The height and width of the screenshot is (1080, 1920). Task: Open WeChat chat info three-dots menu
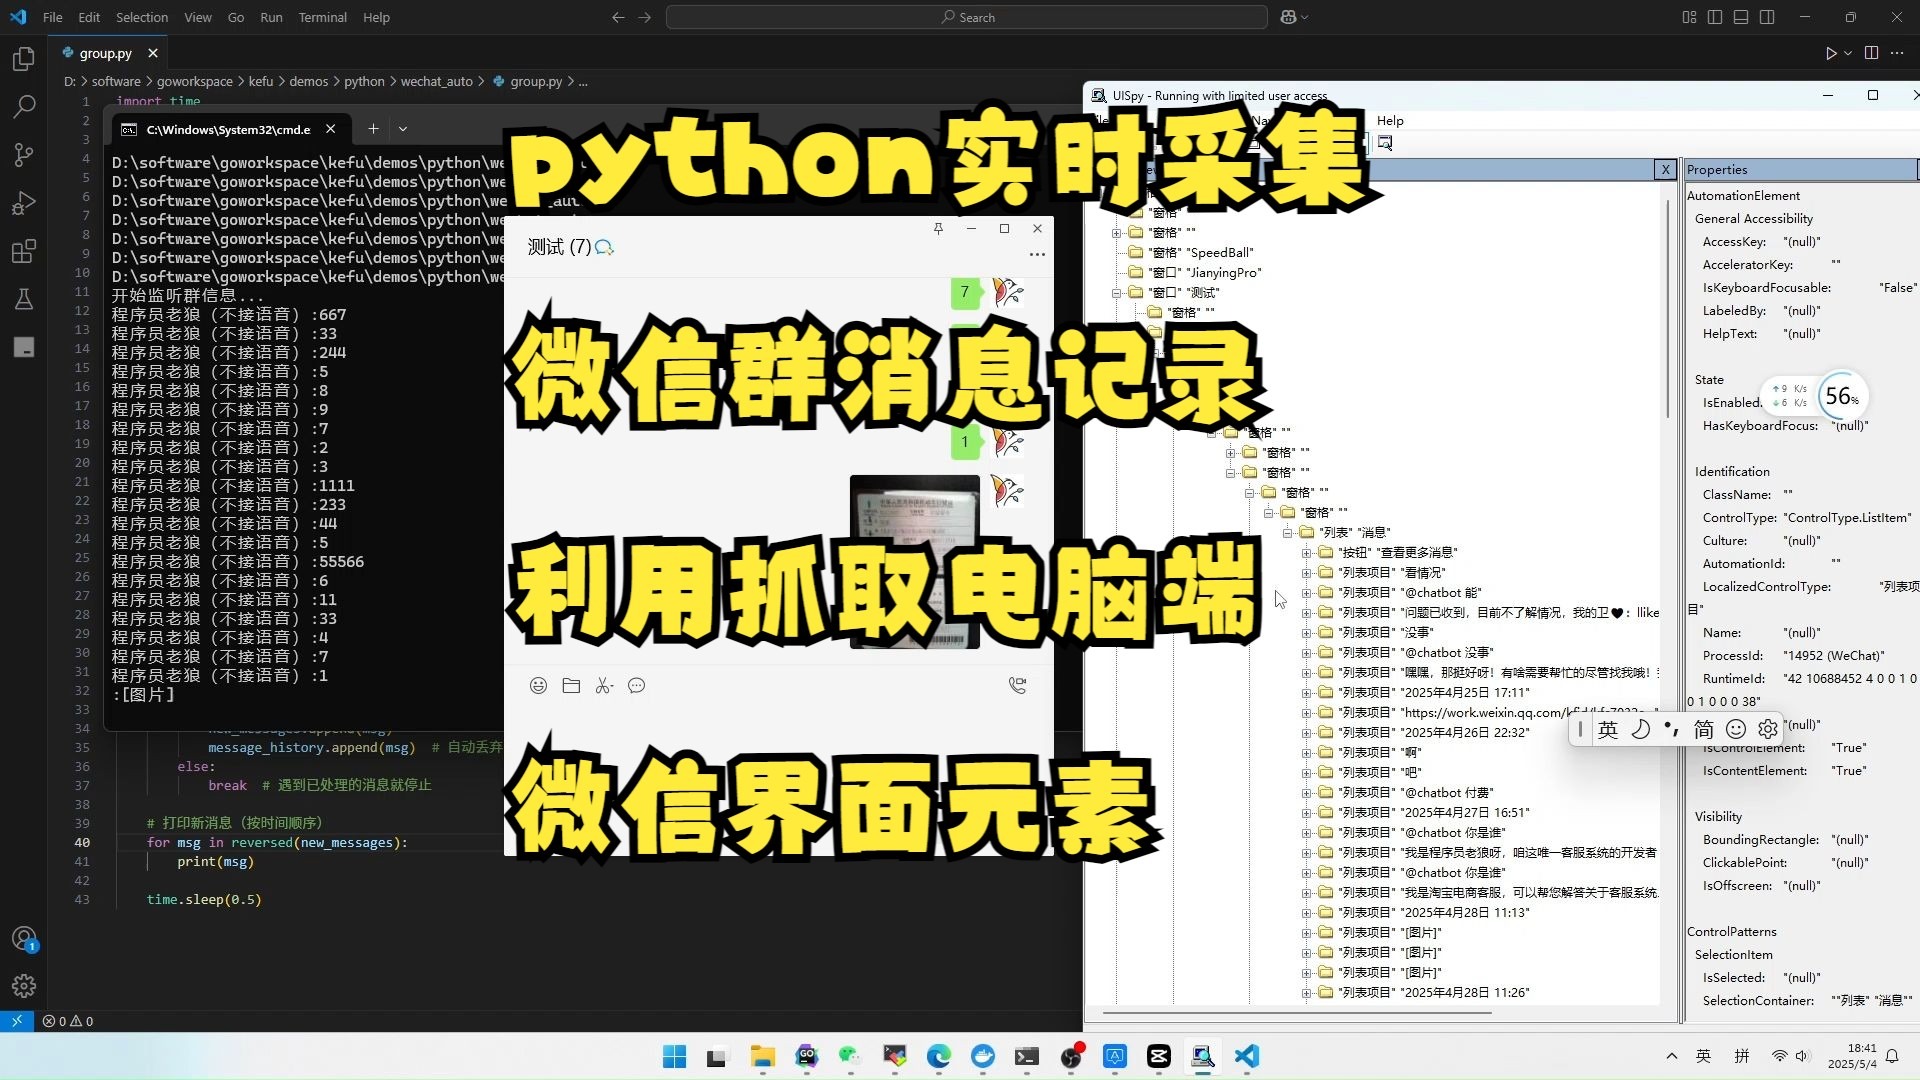tap(1037, 254)
